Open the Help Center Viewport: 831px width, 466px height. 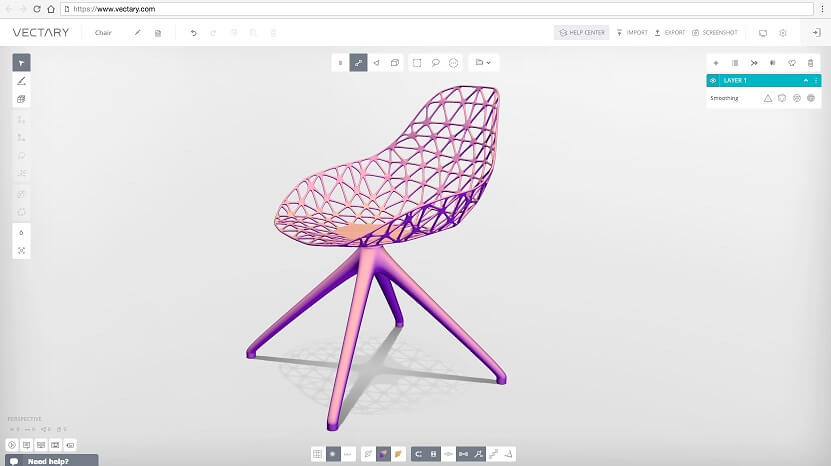(x=581, y=32)
